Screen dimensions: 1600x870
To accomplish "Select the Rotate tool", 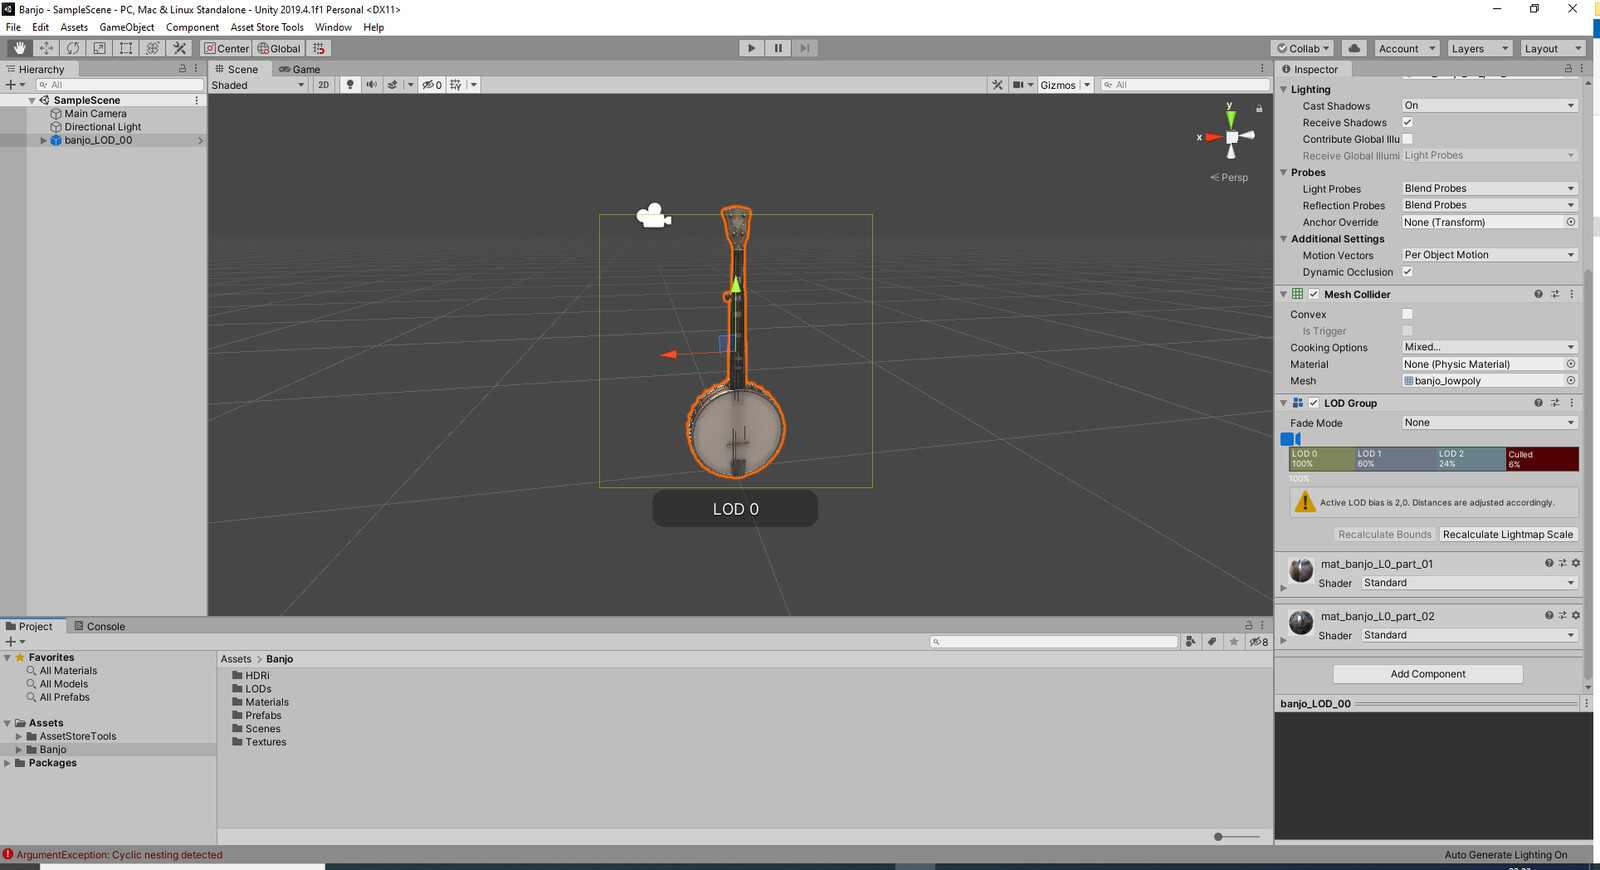I will click(73, 48).
